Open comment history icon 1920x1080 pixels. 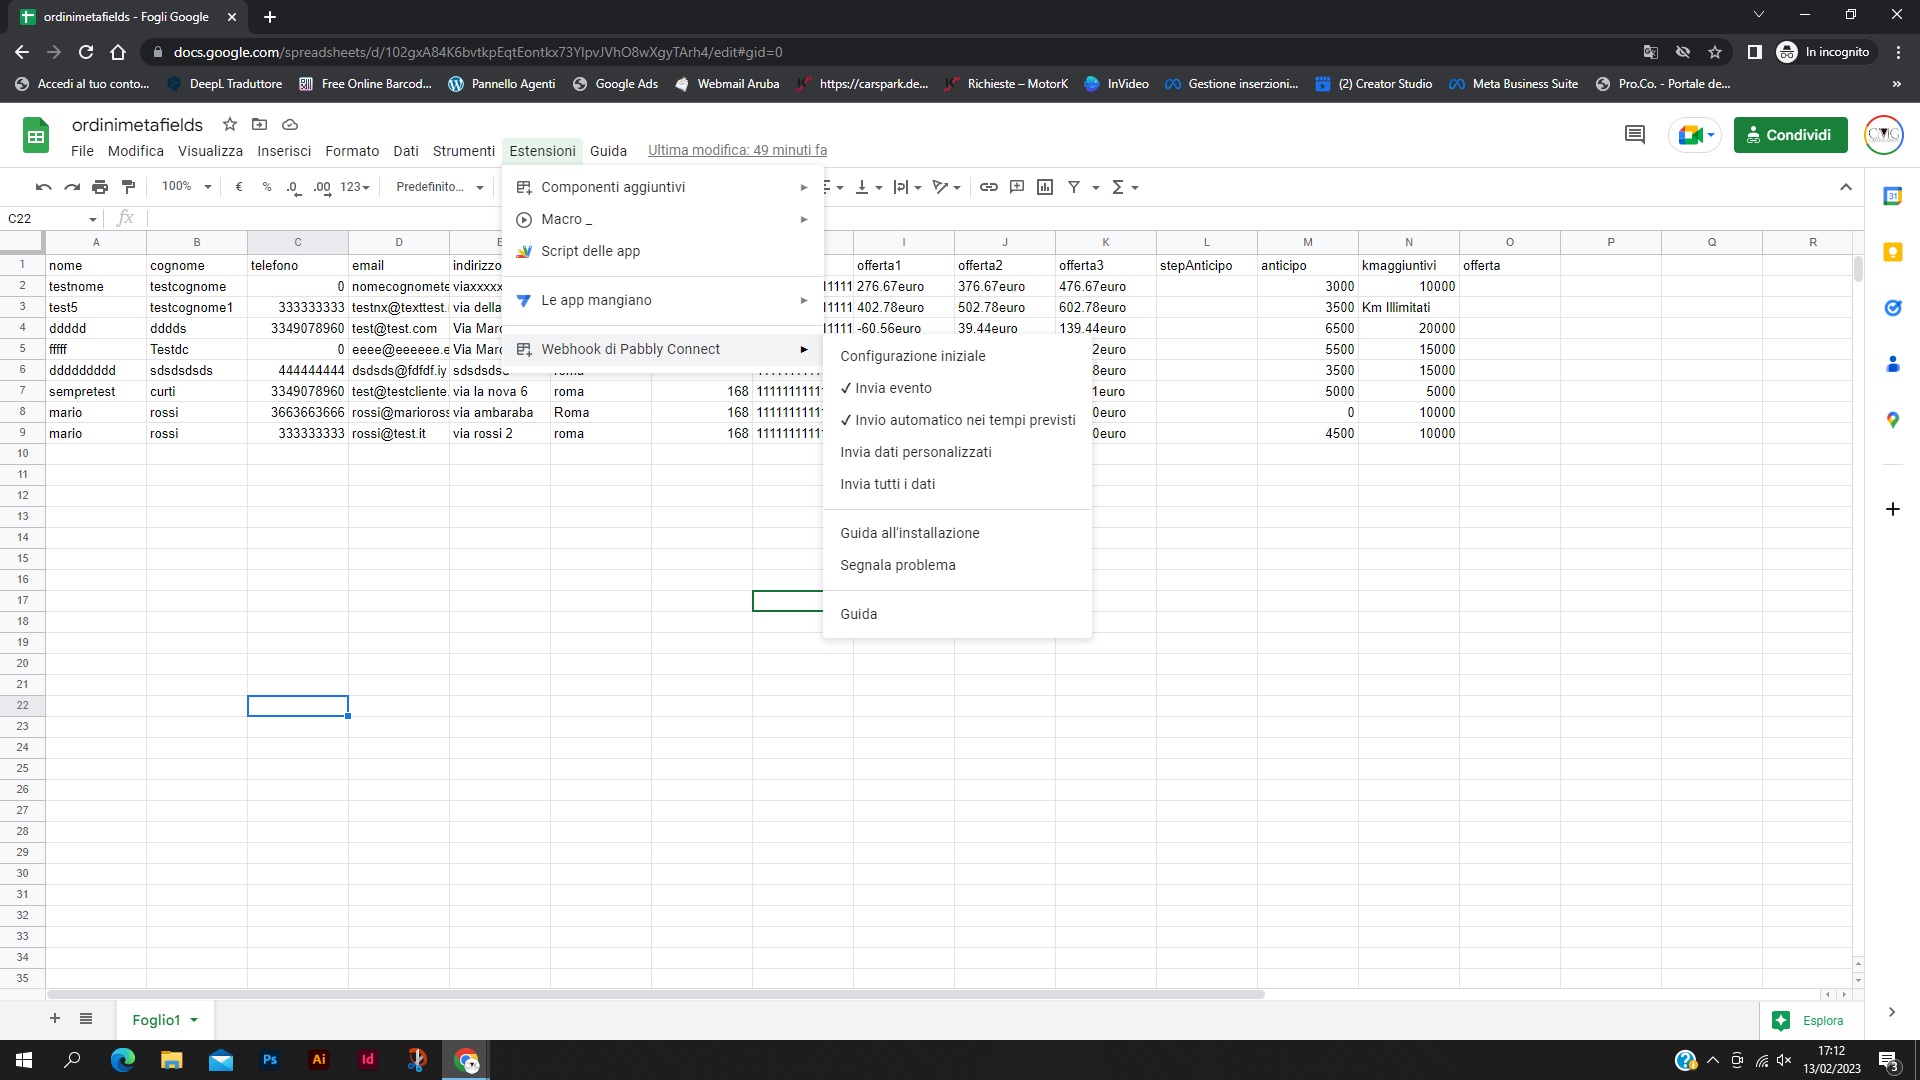click(1635, 134)
